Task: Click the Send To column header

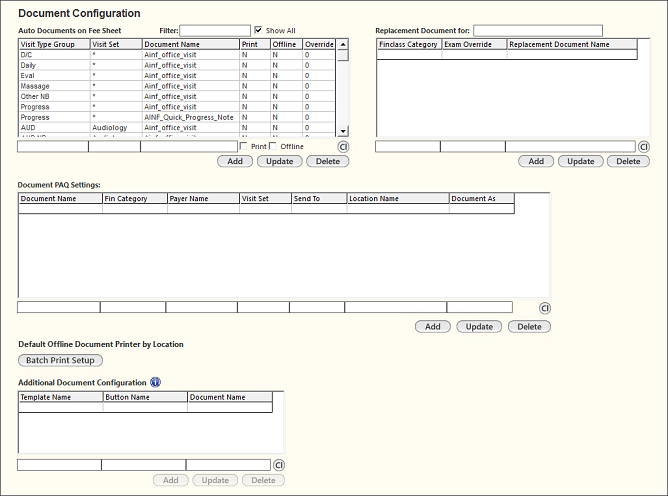Action: (x=319, y=199)
